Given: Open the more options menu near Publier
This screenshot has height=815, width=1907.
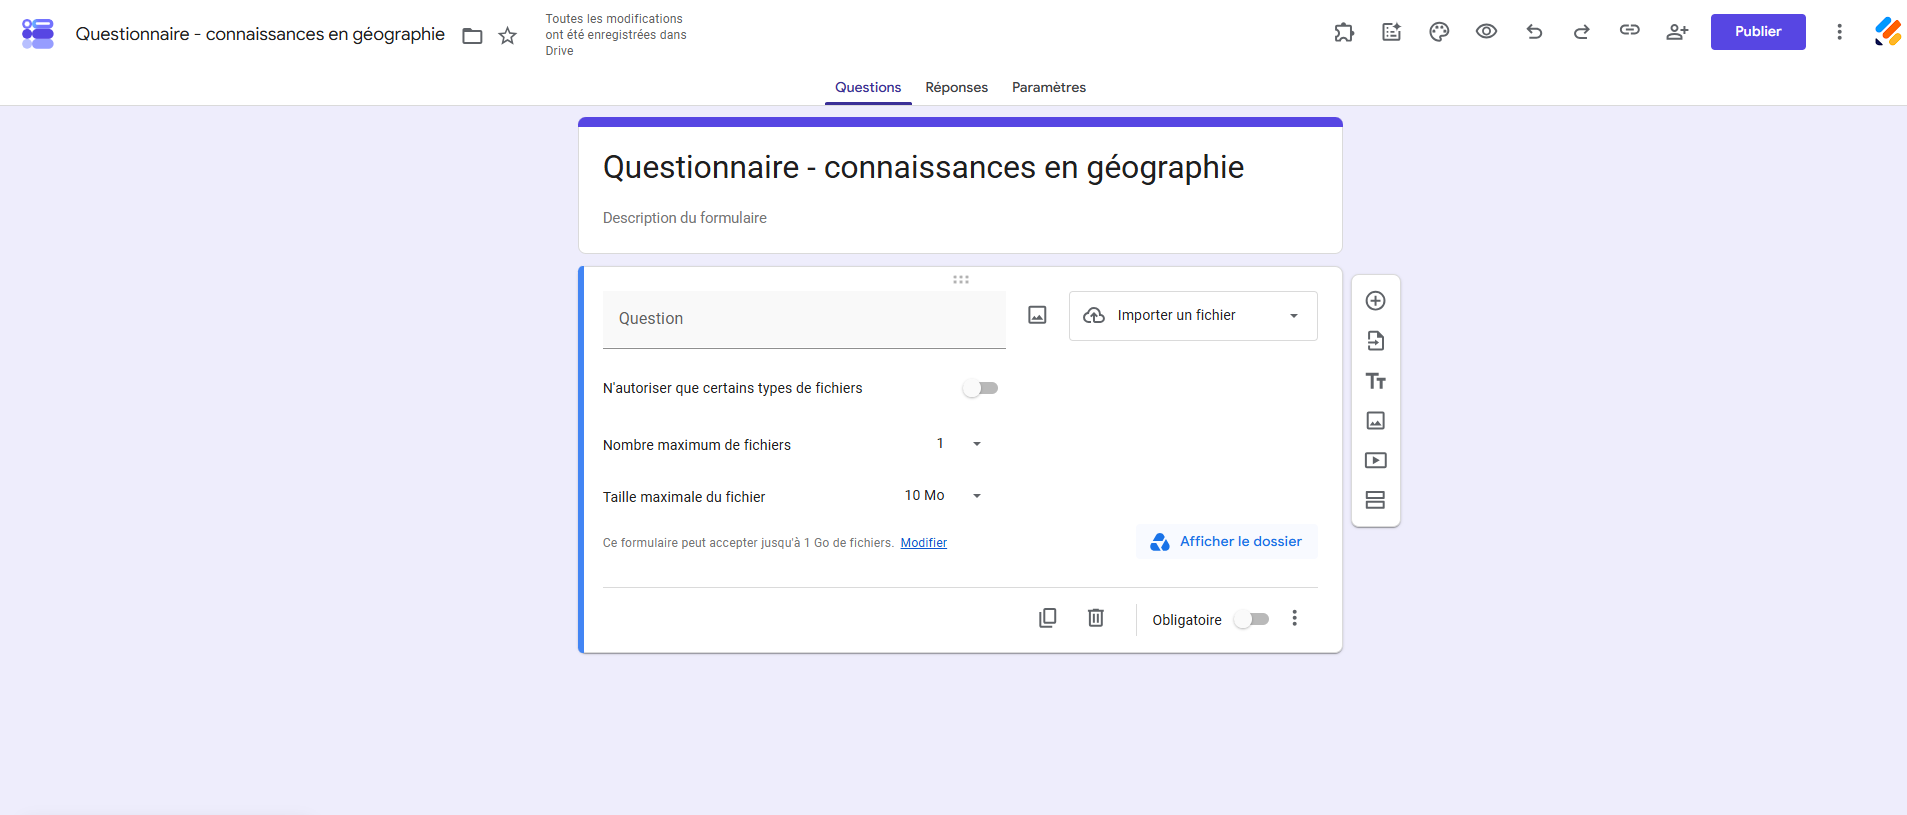Looking at the screenshot, I should [x=1839, y=32].
